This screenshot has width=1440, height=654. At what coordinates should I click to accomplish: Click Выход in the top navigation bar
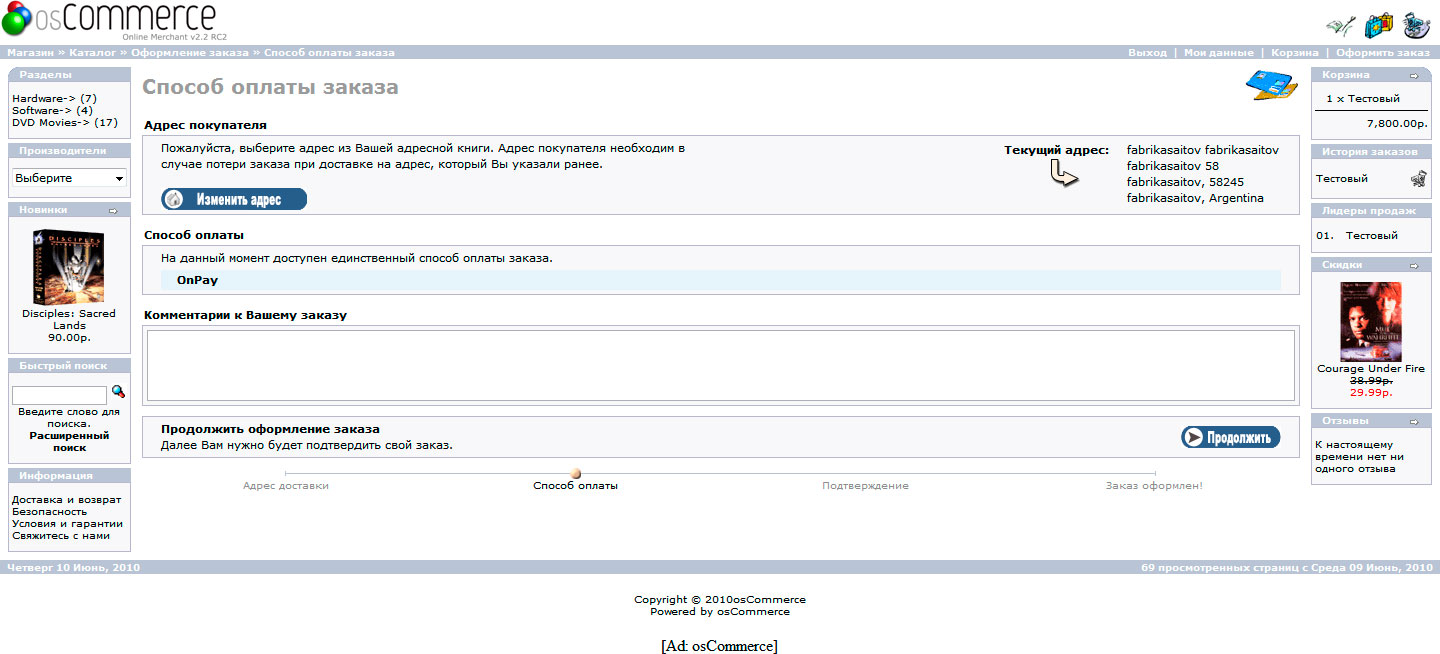1147,52
